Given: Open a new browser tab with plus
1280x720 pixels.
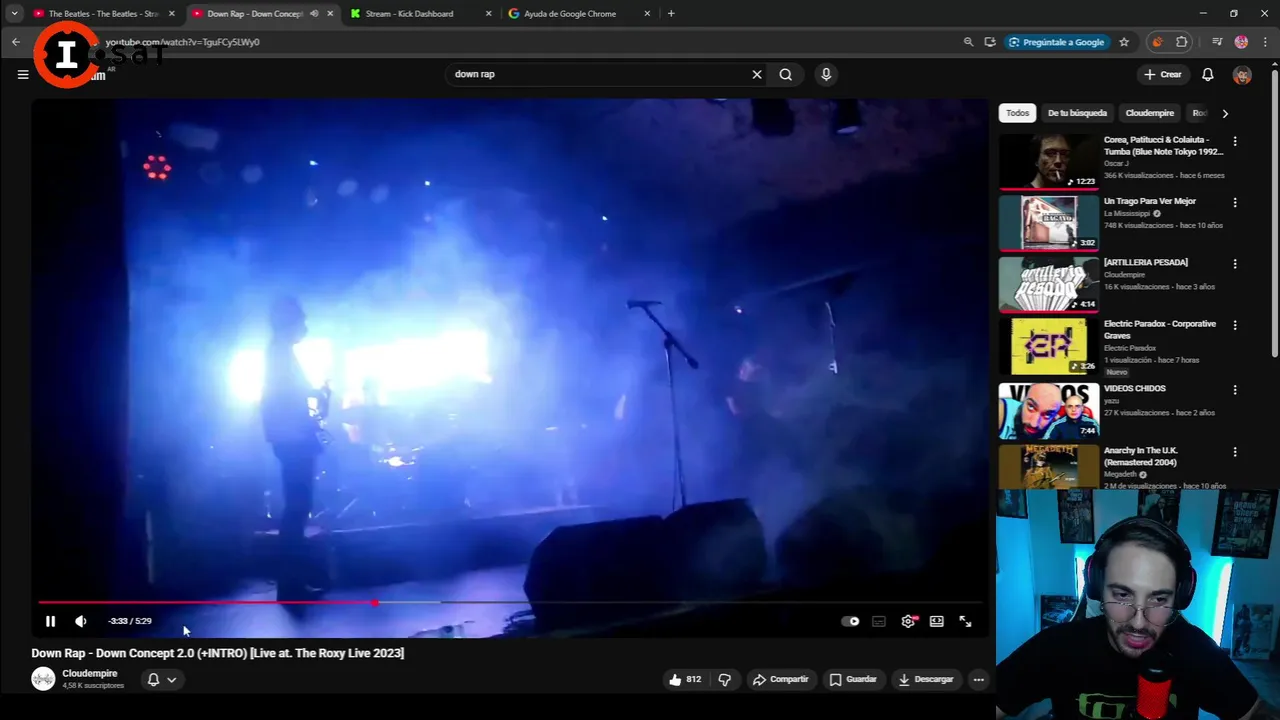Looking at the screenshot, I should pyautogui.click(x=671, y=14).
